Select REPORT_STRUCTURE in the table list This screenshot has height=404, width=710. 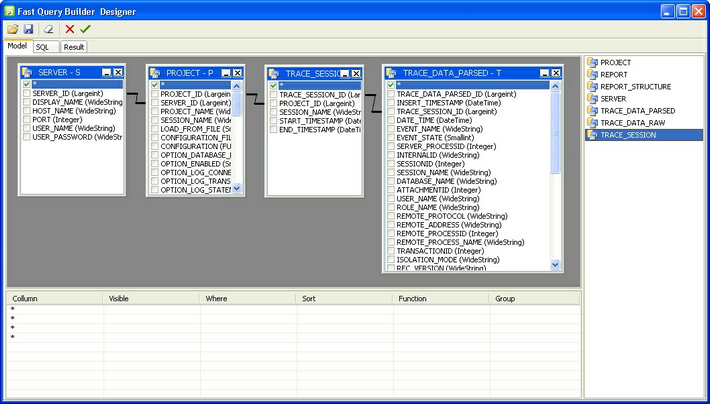click(636, 87)
